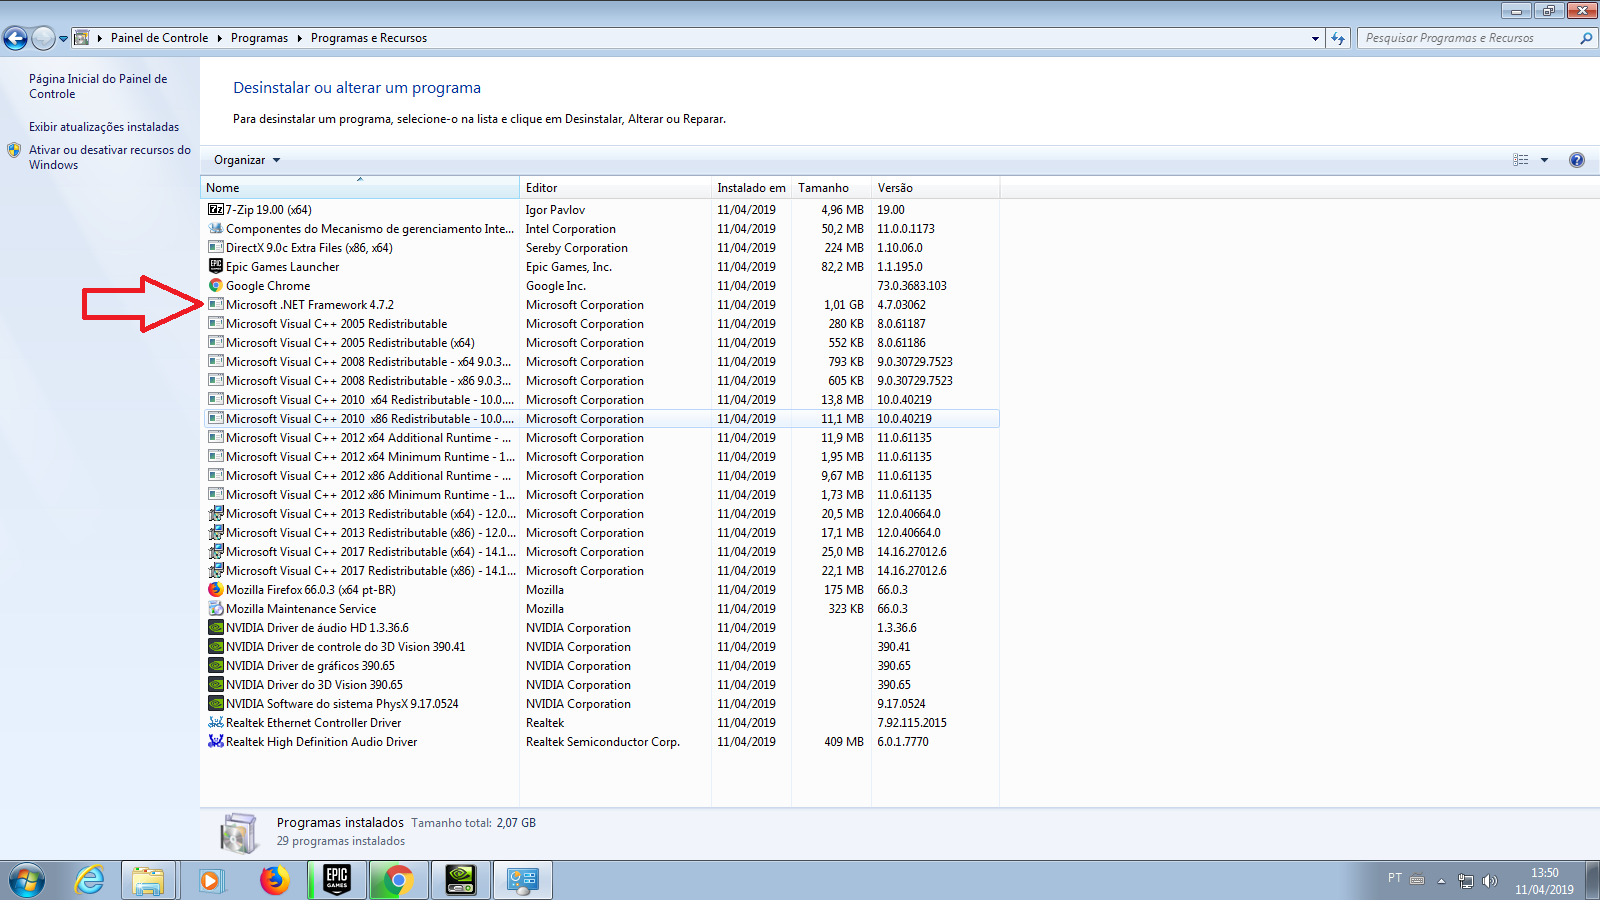Open Exibir atualizações instaladas link
This screenshot has height=900, width=1600.
[104, 127]
